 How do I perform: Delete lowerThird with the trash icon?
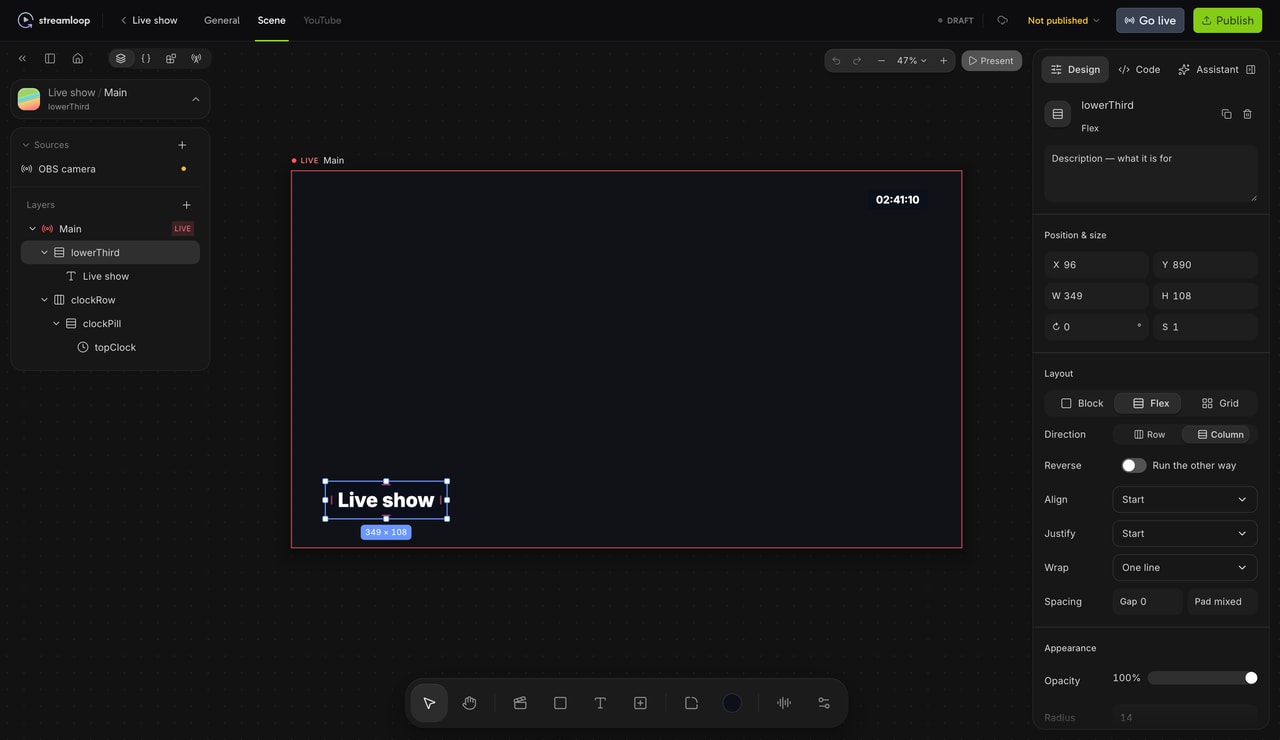pyautogui.click(x=1247, y=114)
